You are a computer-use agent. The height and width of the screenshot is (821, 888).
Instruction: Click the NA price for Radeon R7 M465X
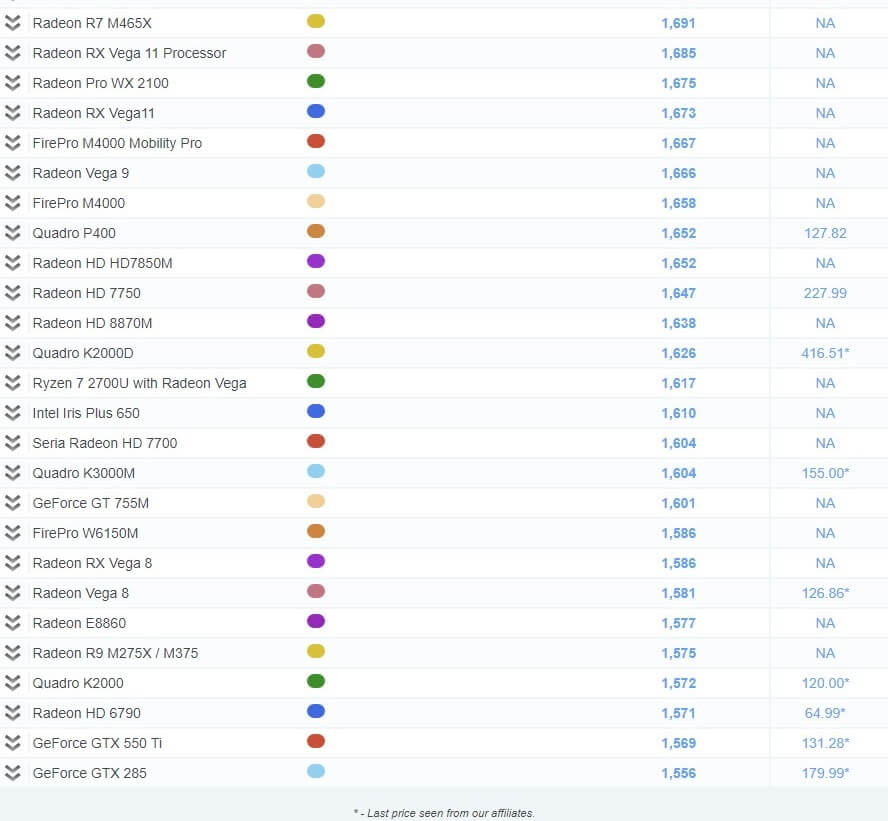tap(825, 23)
